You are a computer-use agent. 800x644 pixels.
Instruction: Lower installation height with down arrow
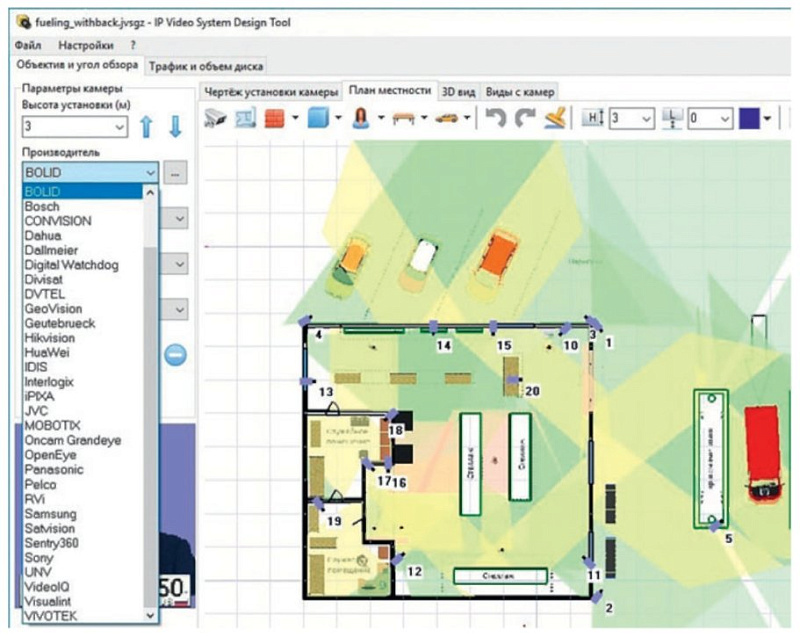[175, 126]
